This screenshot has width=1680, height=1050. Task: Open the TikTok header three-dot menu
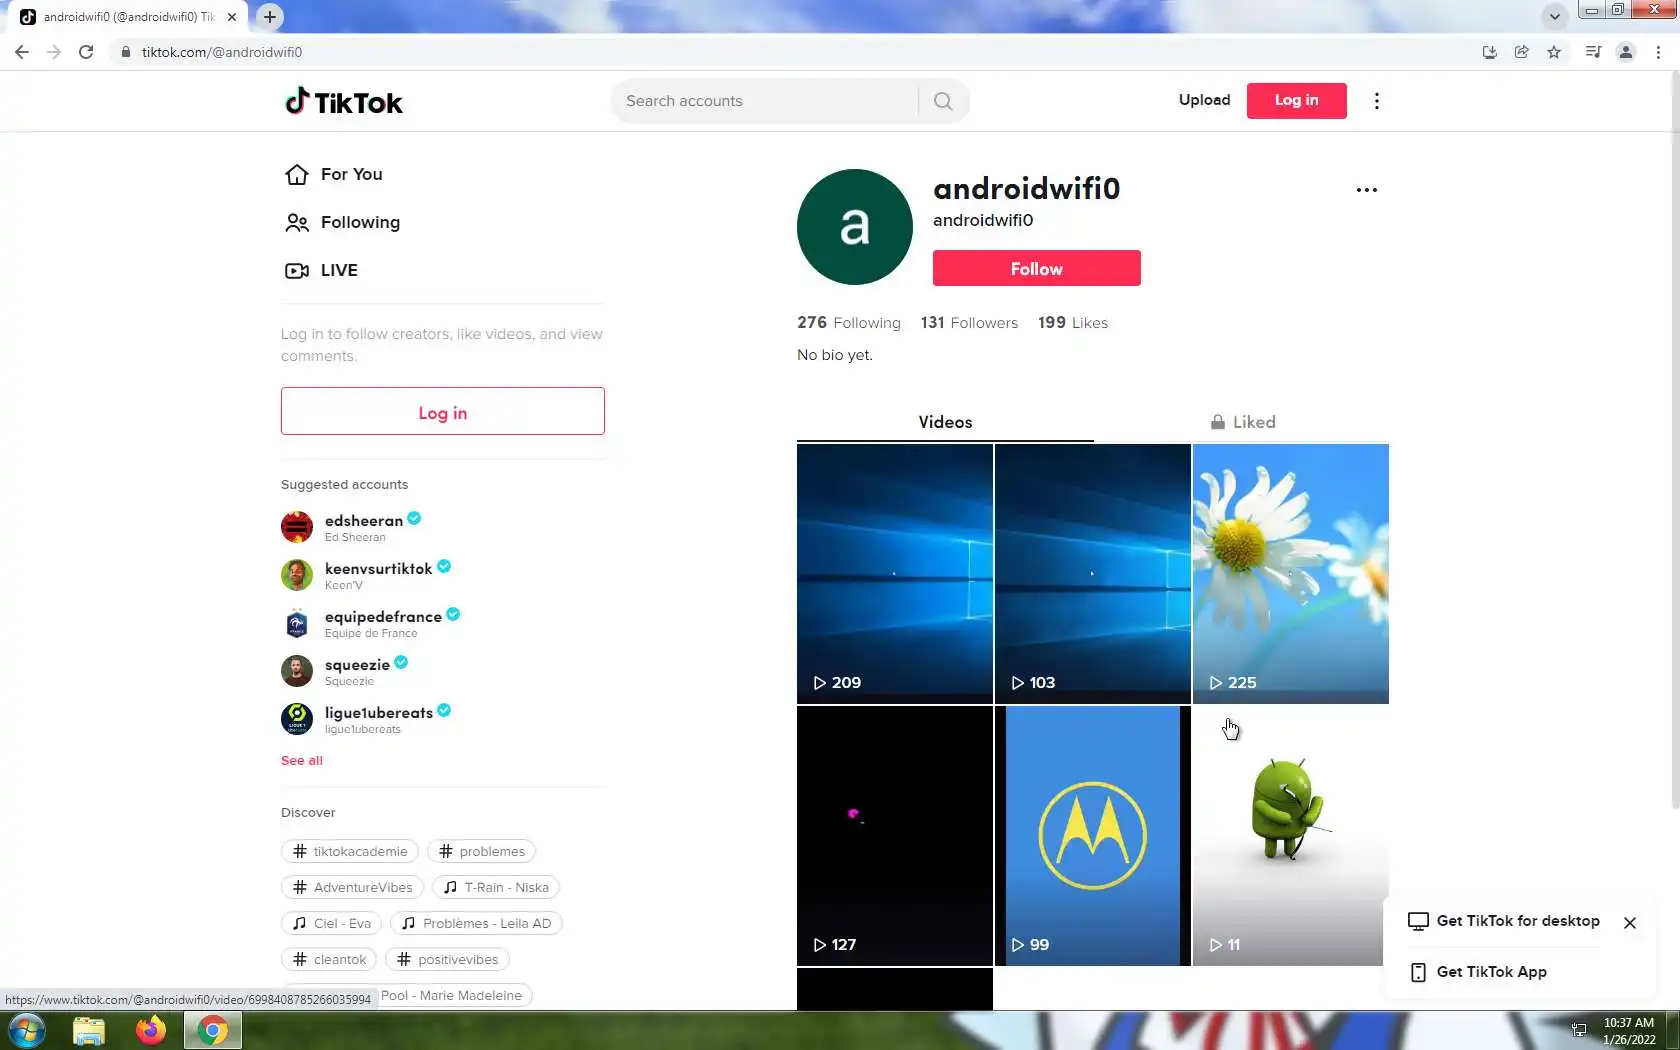[1377, 101]
